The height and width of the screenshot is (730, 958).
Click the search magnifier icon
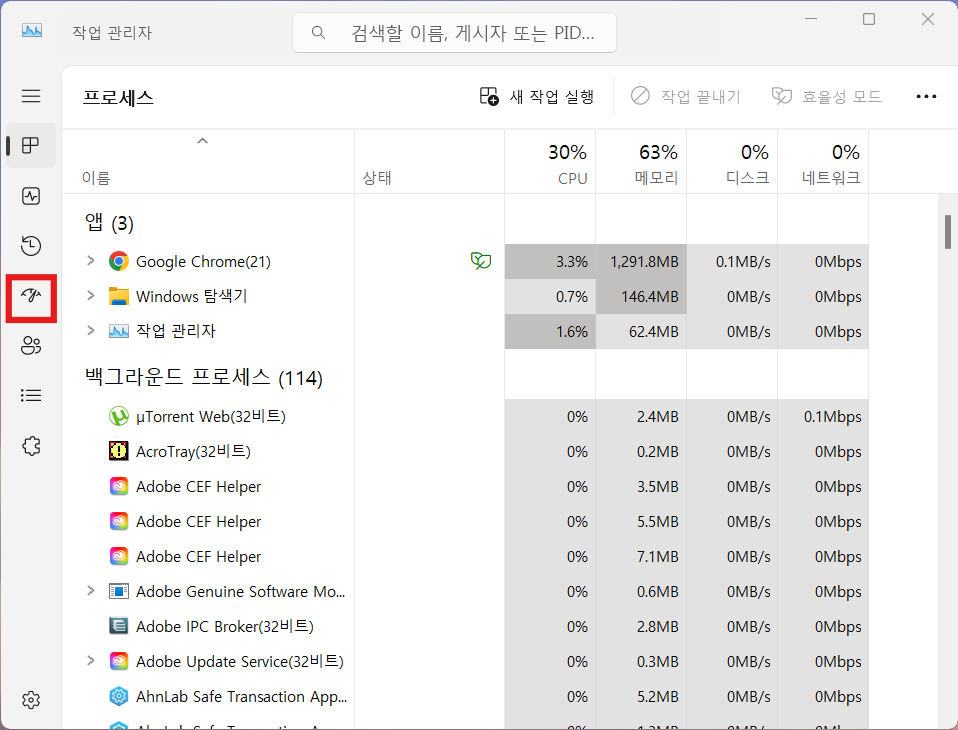point(318,32)
